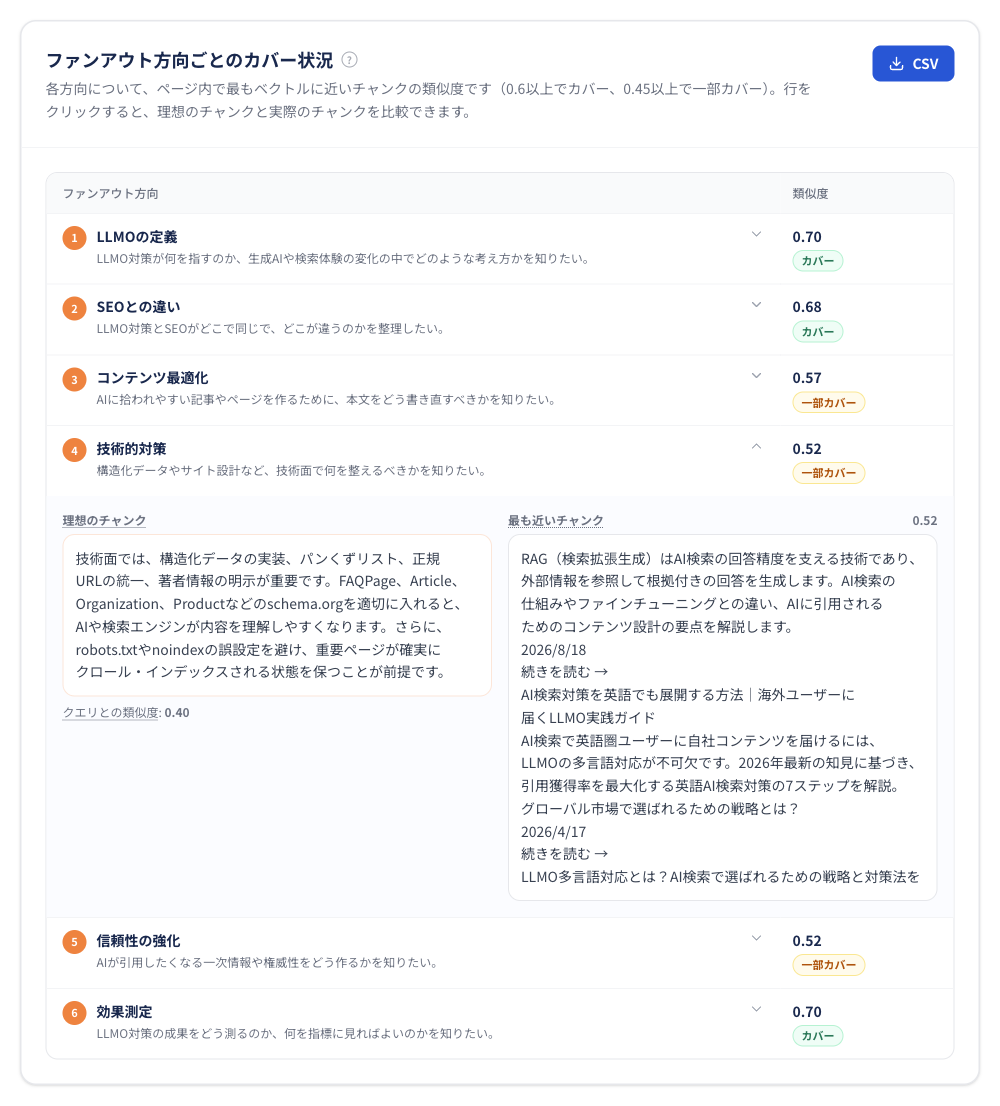1000x1106 pixels.
Task: Open help tooltip next to カバー状況 heading
Action: [349, 60]
